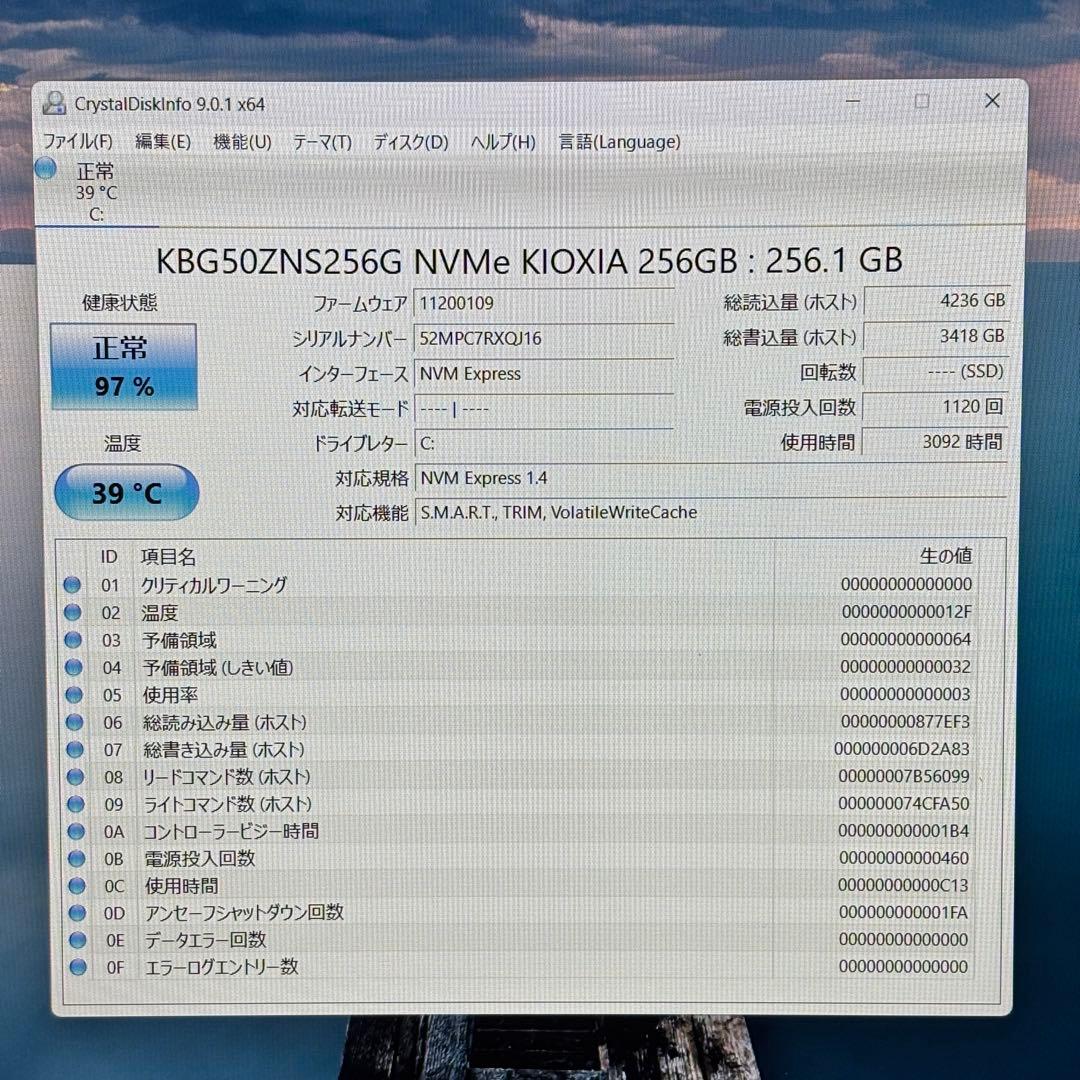The height and width of the screenshot is (1080, 1080).
Task: Select the シリアルナンバー field showing 52MPC7RXQJ16
Action: [545, 338]
